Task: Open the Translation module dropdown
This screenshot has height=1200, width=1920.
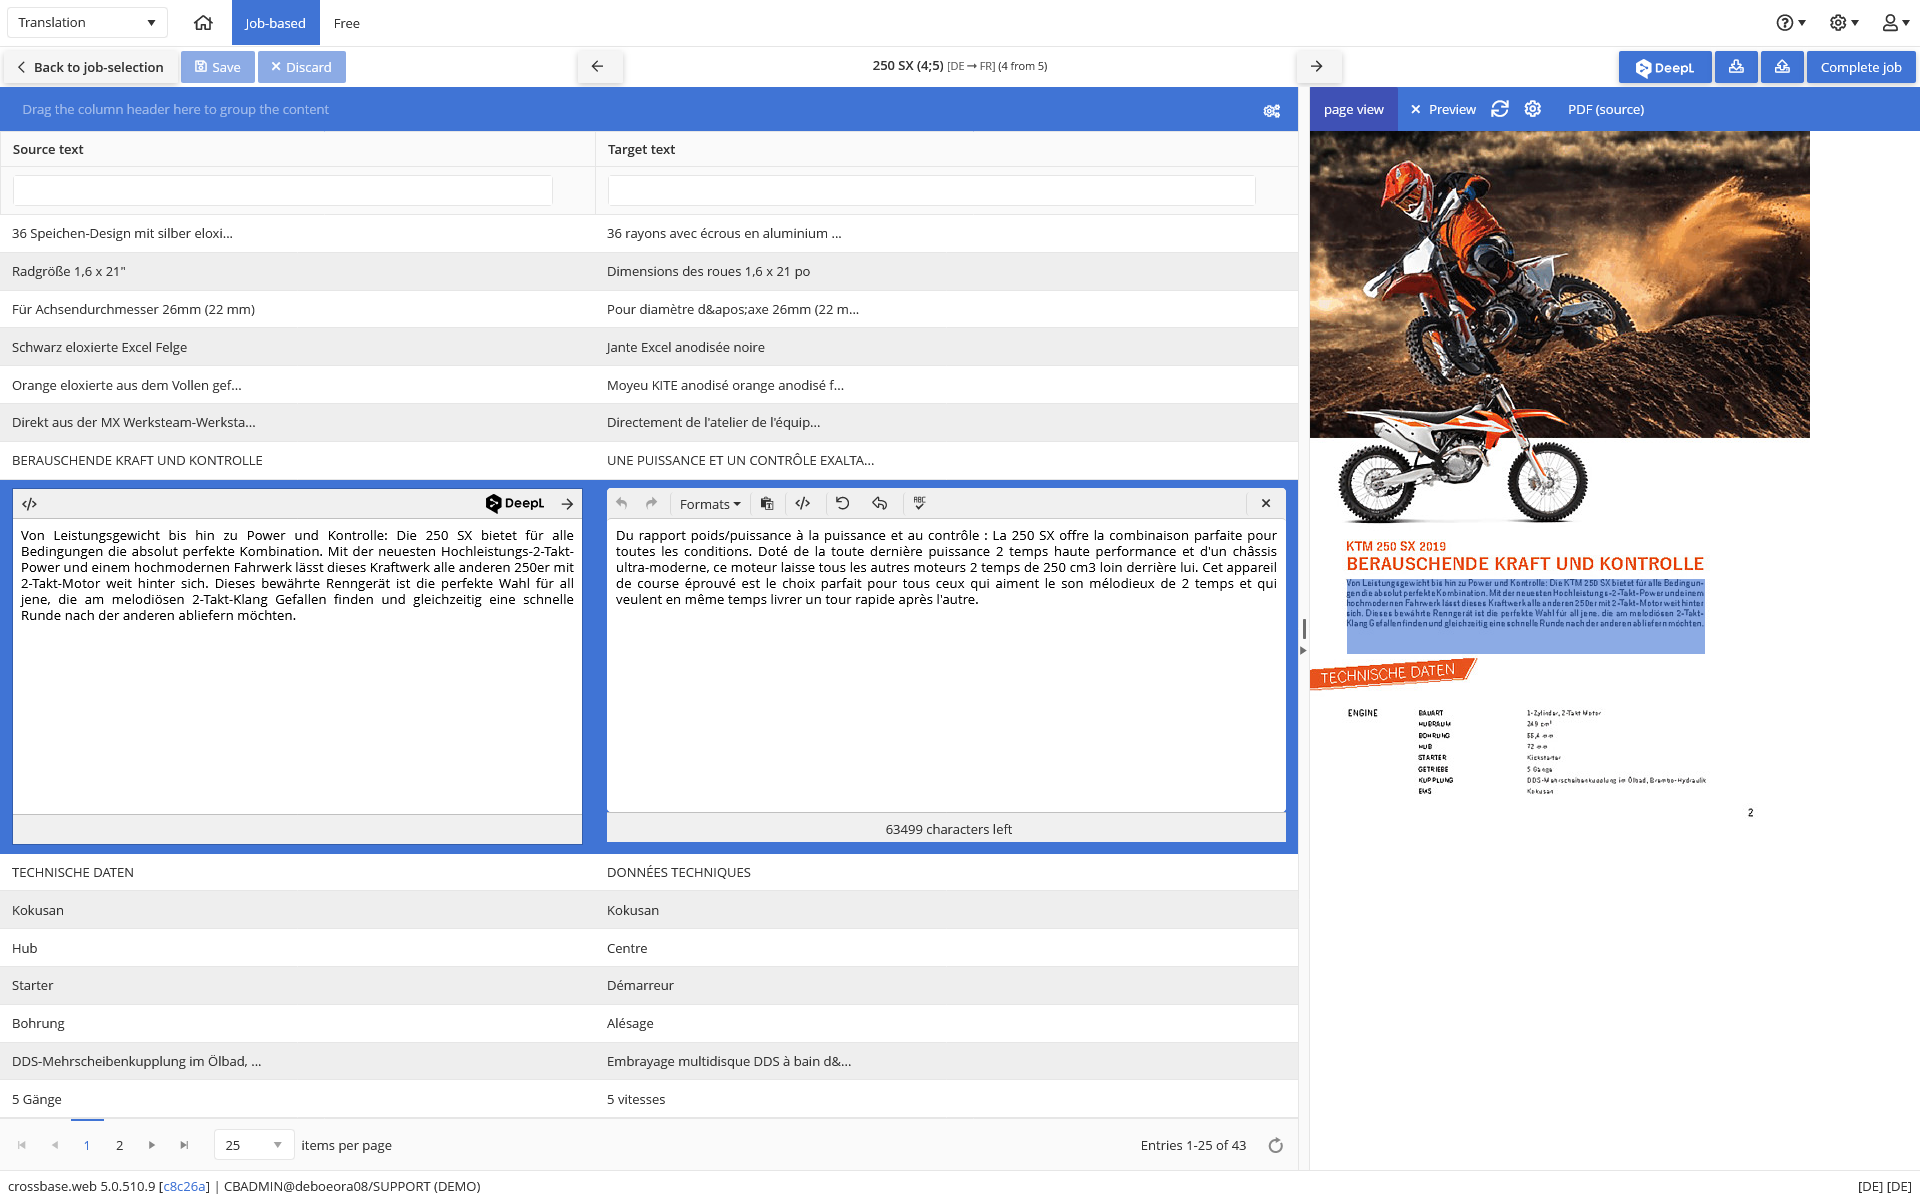Action: click(x=87, y=22)
